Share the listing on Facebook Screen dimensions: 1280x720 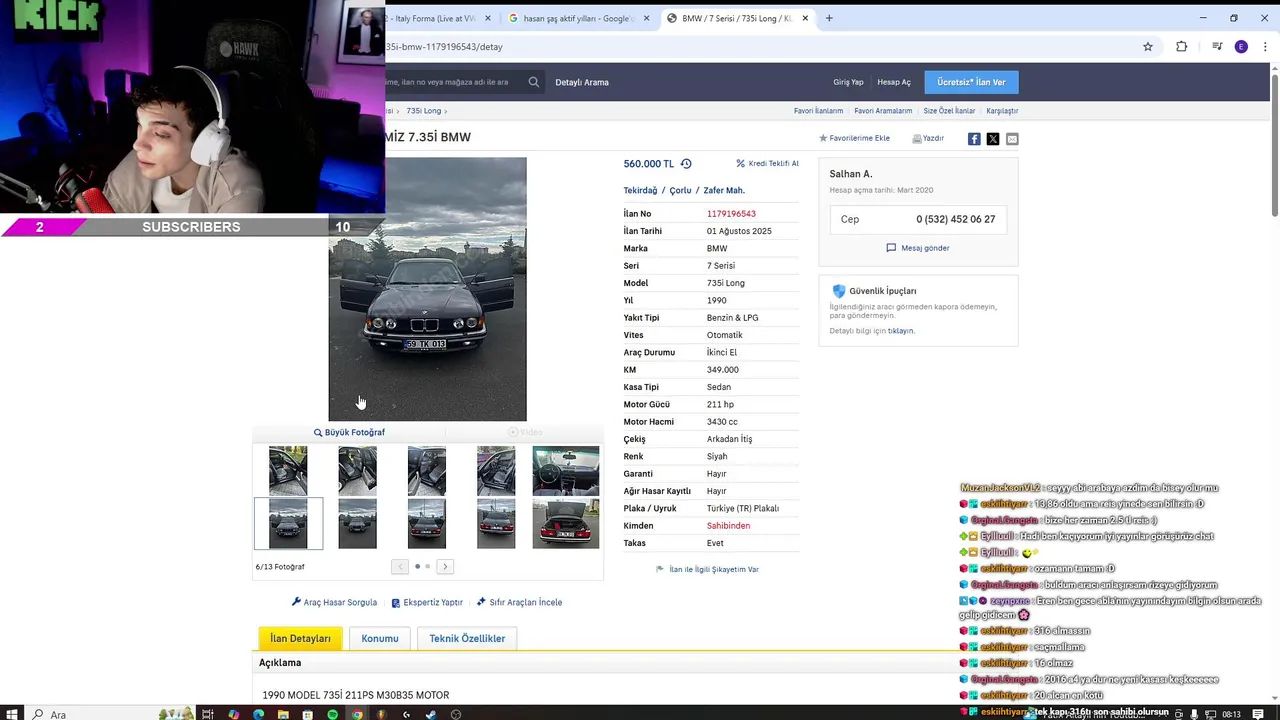pos(974,139)
